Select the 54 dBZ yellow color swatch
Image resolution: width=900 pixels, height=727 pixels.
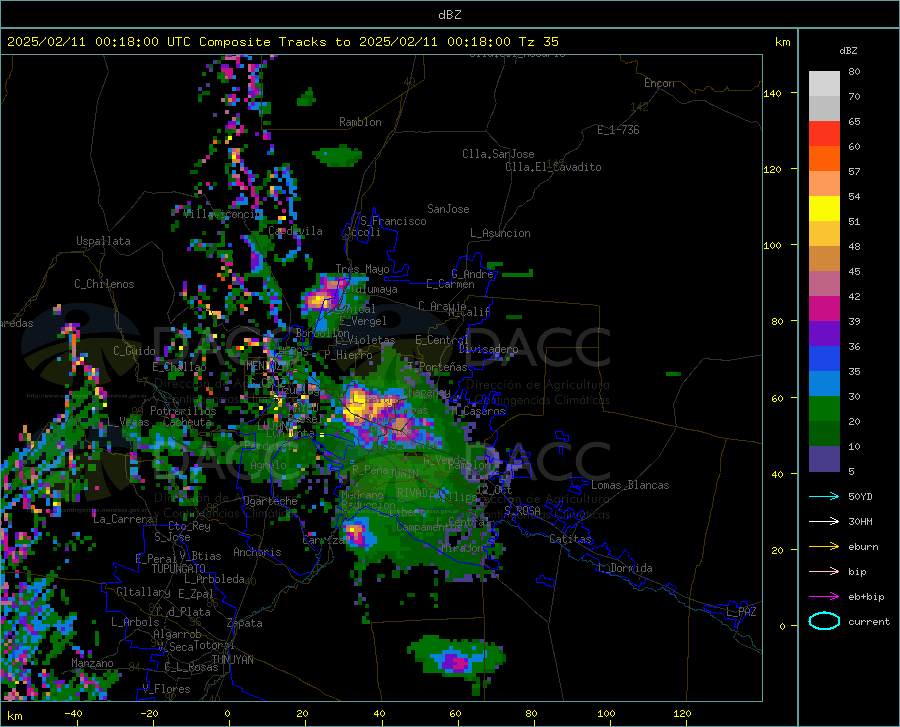(x=824, y=208)
